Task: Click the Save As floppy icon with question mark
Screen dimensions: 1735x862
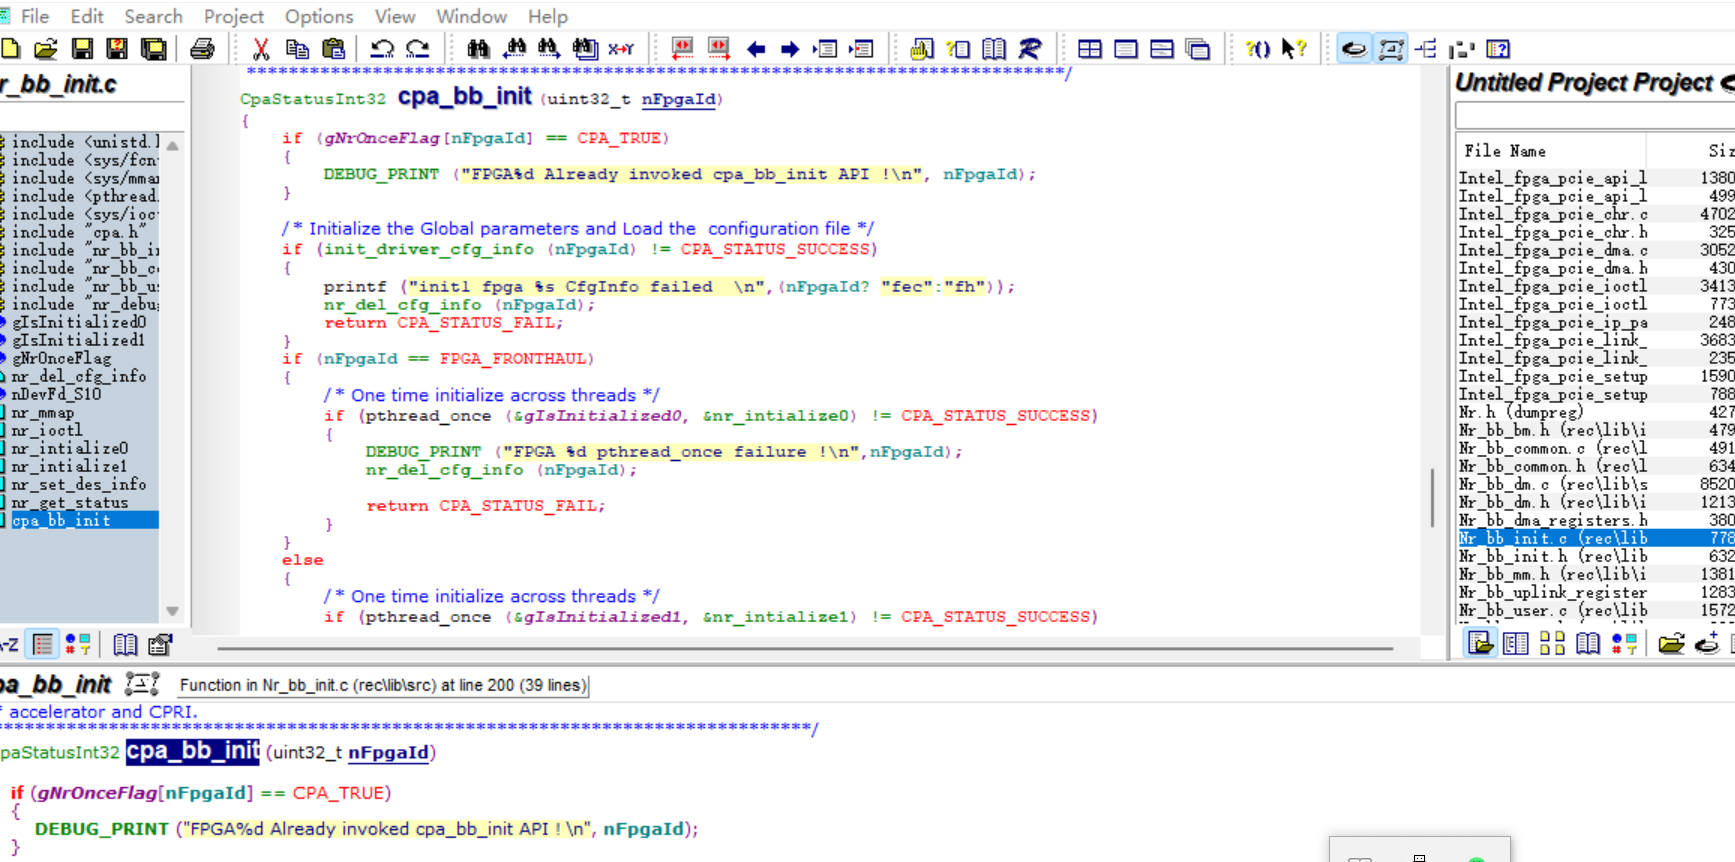Action: coord(118,48)
